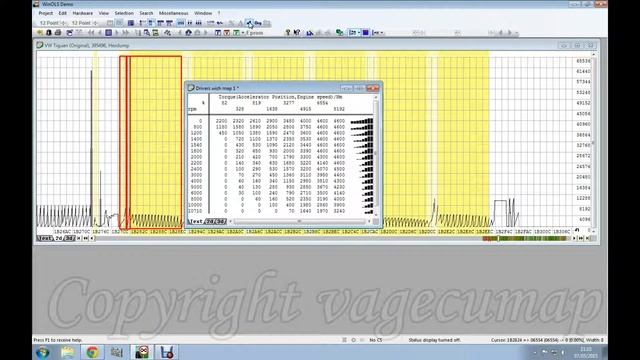Click the column header '1638' in the map table
Screen dimensions: 640x360
point(272,109)
